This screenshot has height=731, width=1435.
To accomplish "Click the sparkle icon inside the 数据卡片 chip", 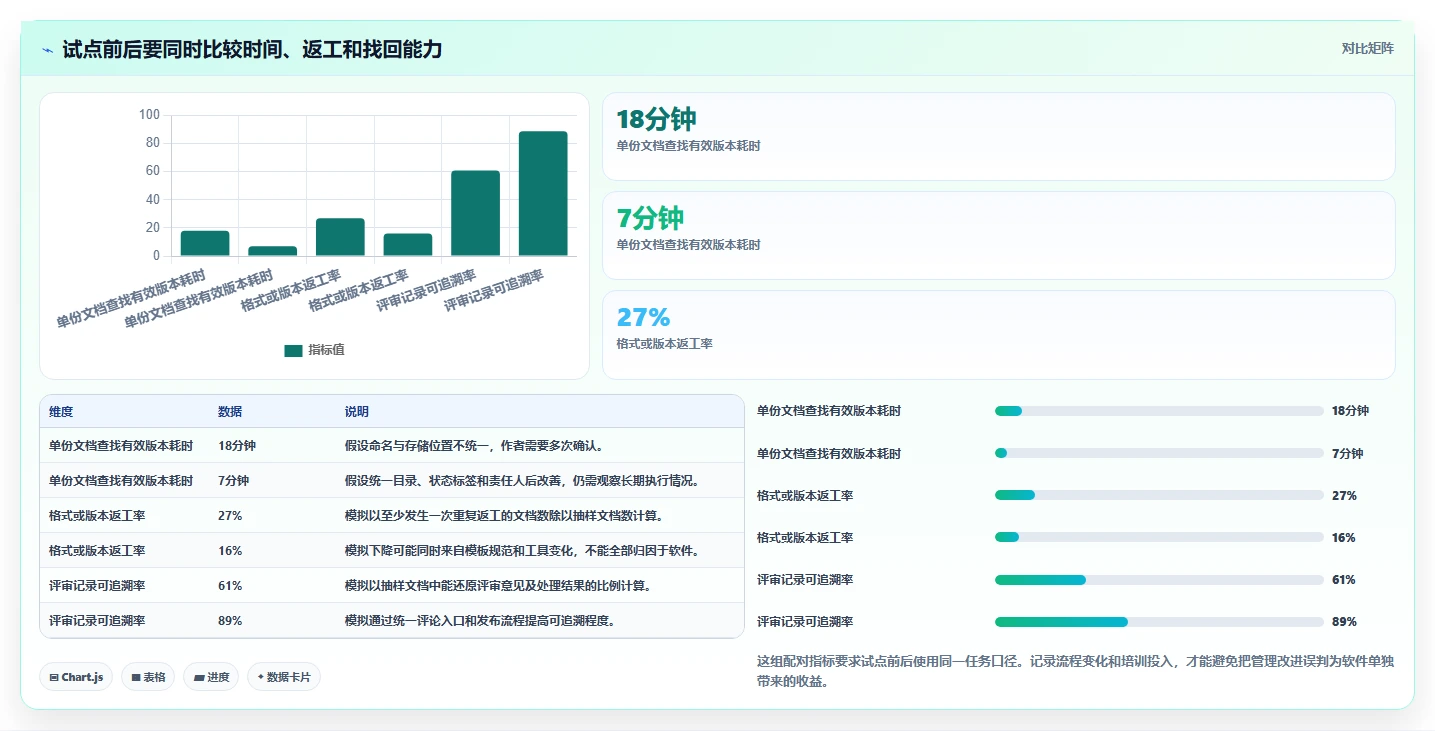I will (261, 677).
